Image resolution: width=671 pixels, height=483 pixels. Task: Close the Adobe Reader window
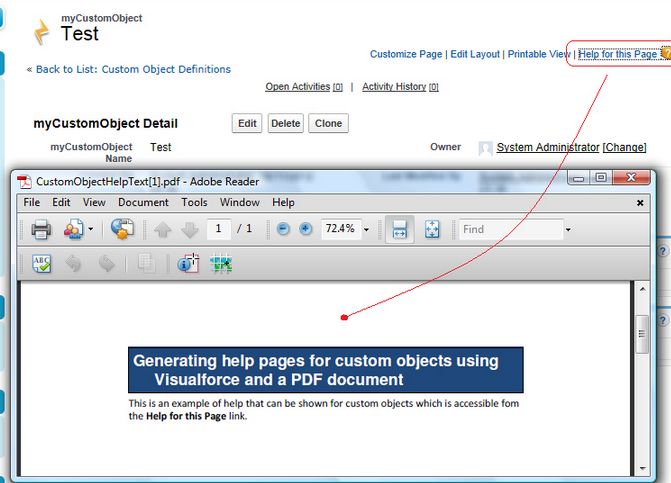point(631,177)
